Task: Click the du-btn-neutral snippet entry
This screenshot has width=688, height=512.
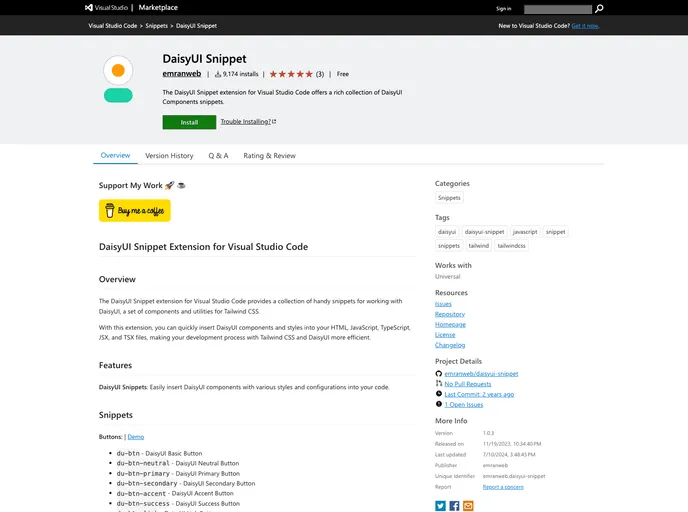Action: 178,463
